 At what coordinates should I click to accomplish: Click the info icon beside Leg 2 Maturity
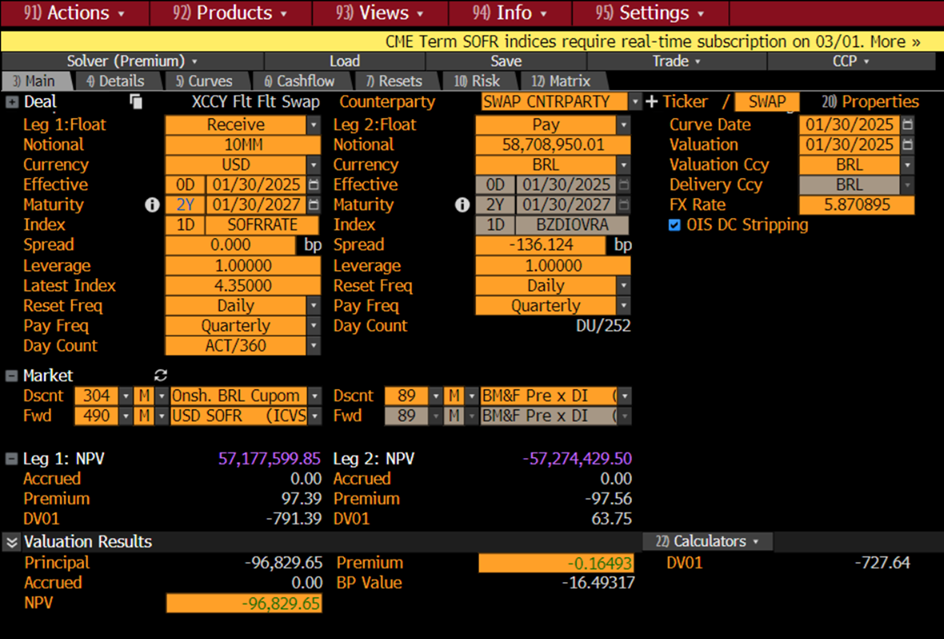click(x=462, y=205)
